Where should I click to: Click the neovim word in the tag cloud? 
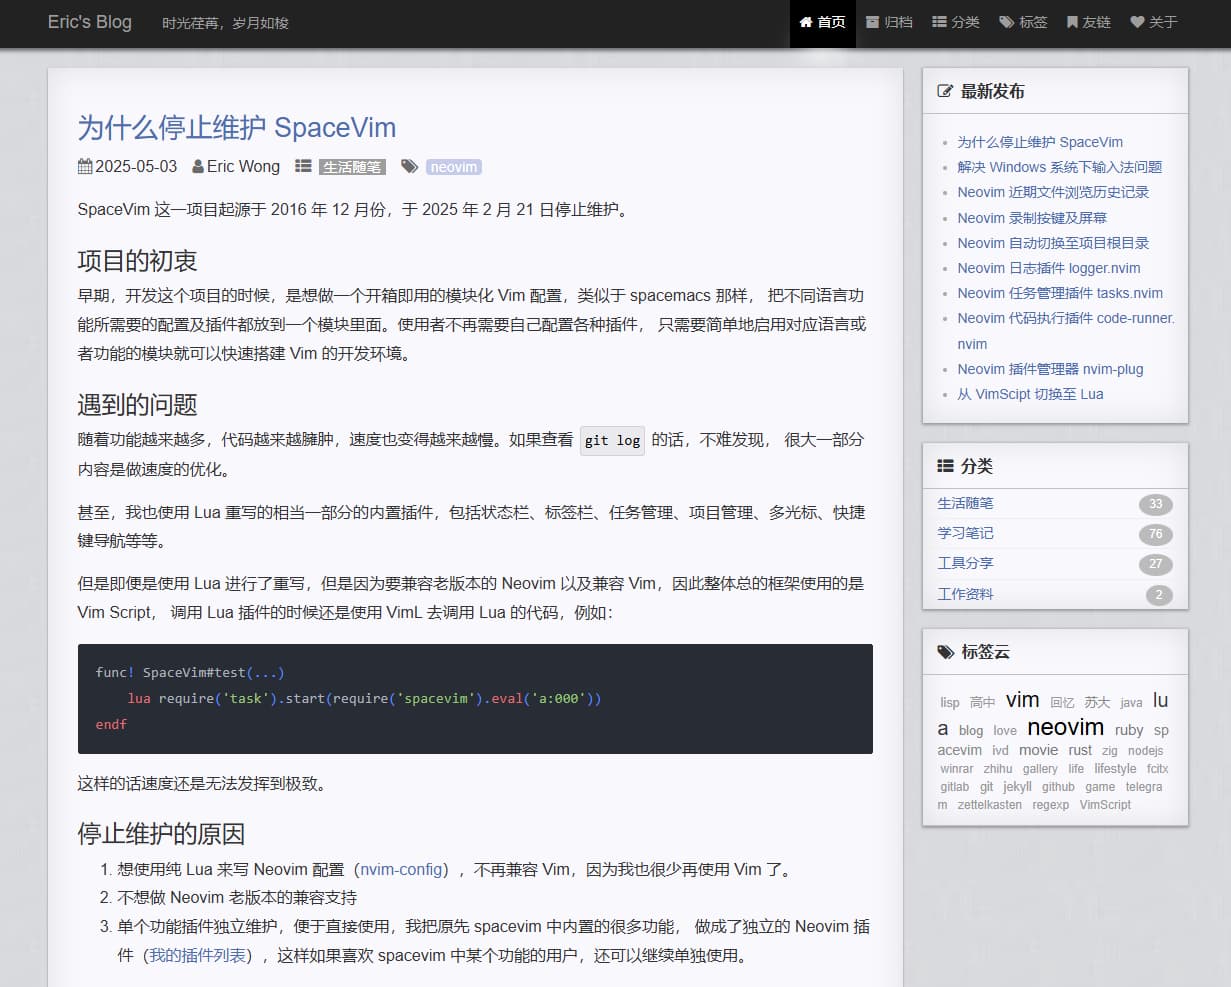(1065, 727)
